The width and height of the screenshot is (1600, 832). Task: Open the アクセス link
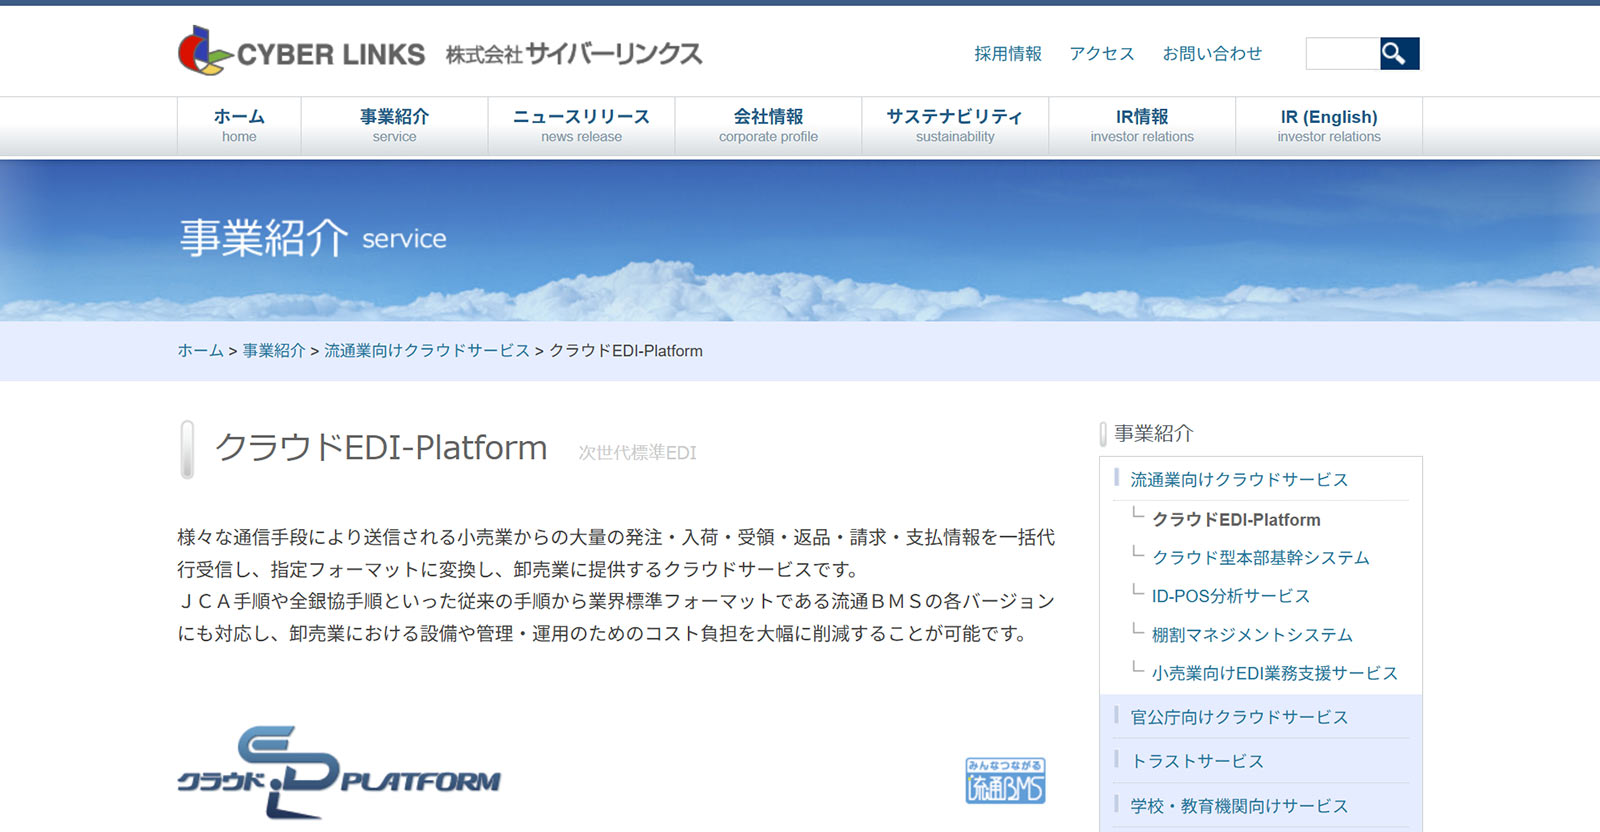[1102, 54]
